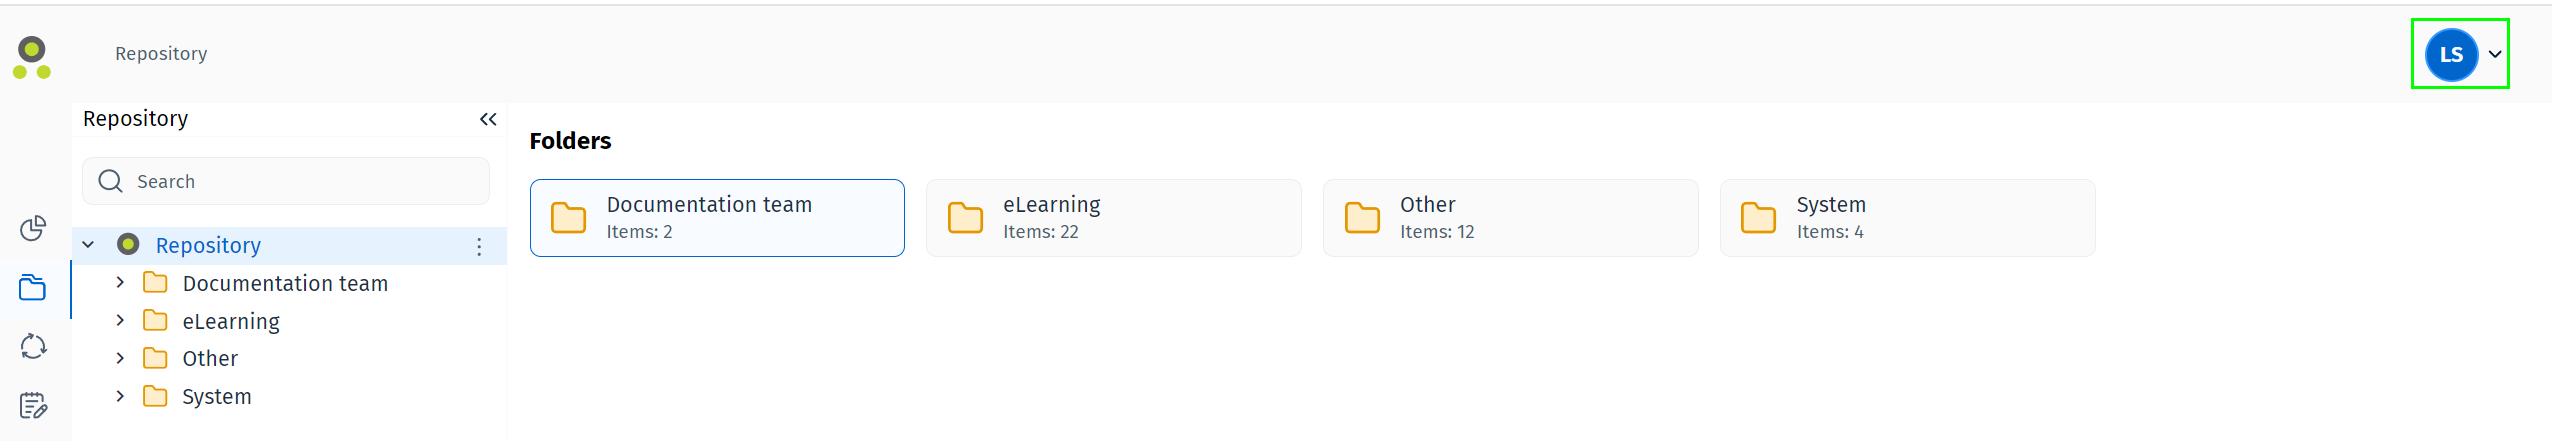Image resolution: width=2552 pixels, height=441 pixels.
Task: Collapse the Repository side panel
Action: pos(488,120)
